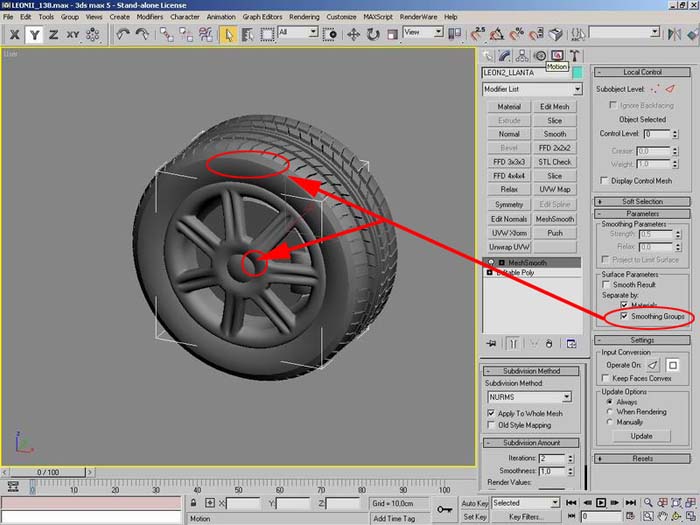
Task: Select the When Rendering update option
Action: [611, 411]
